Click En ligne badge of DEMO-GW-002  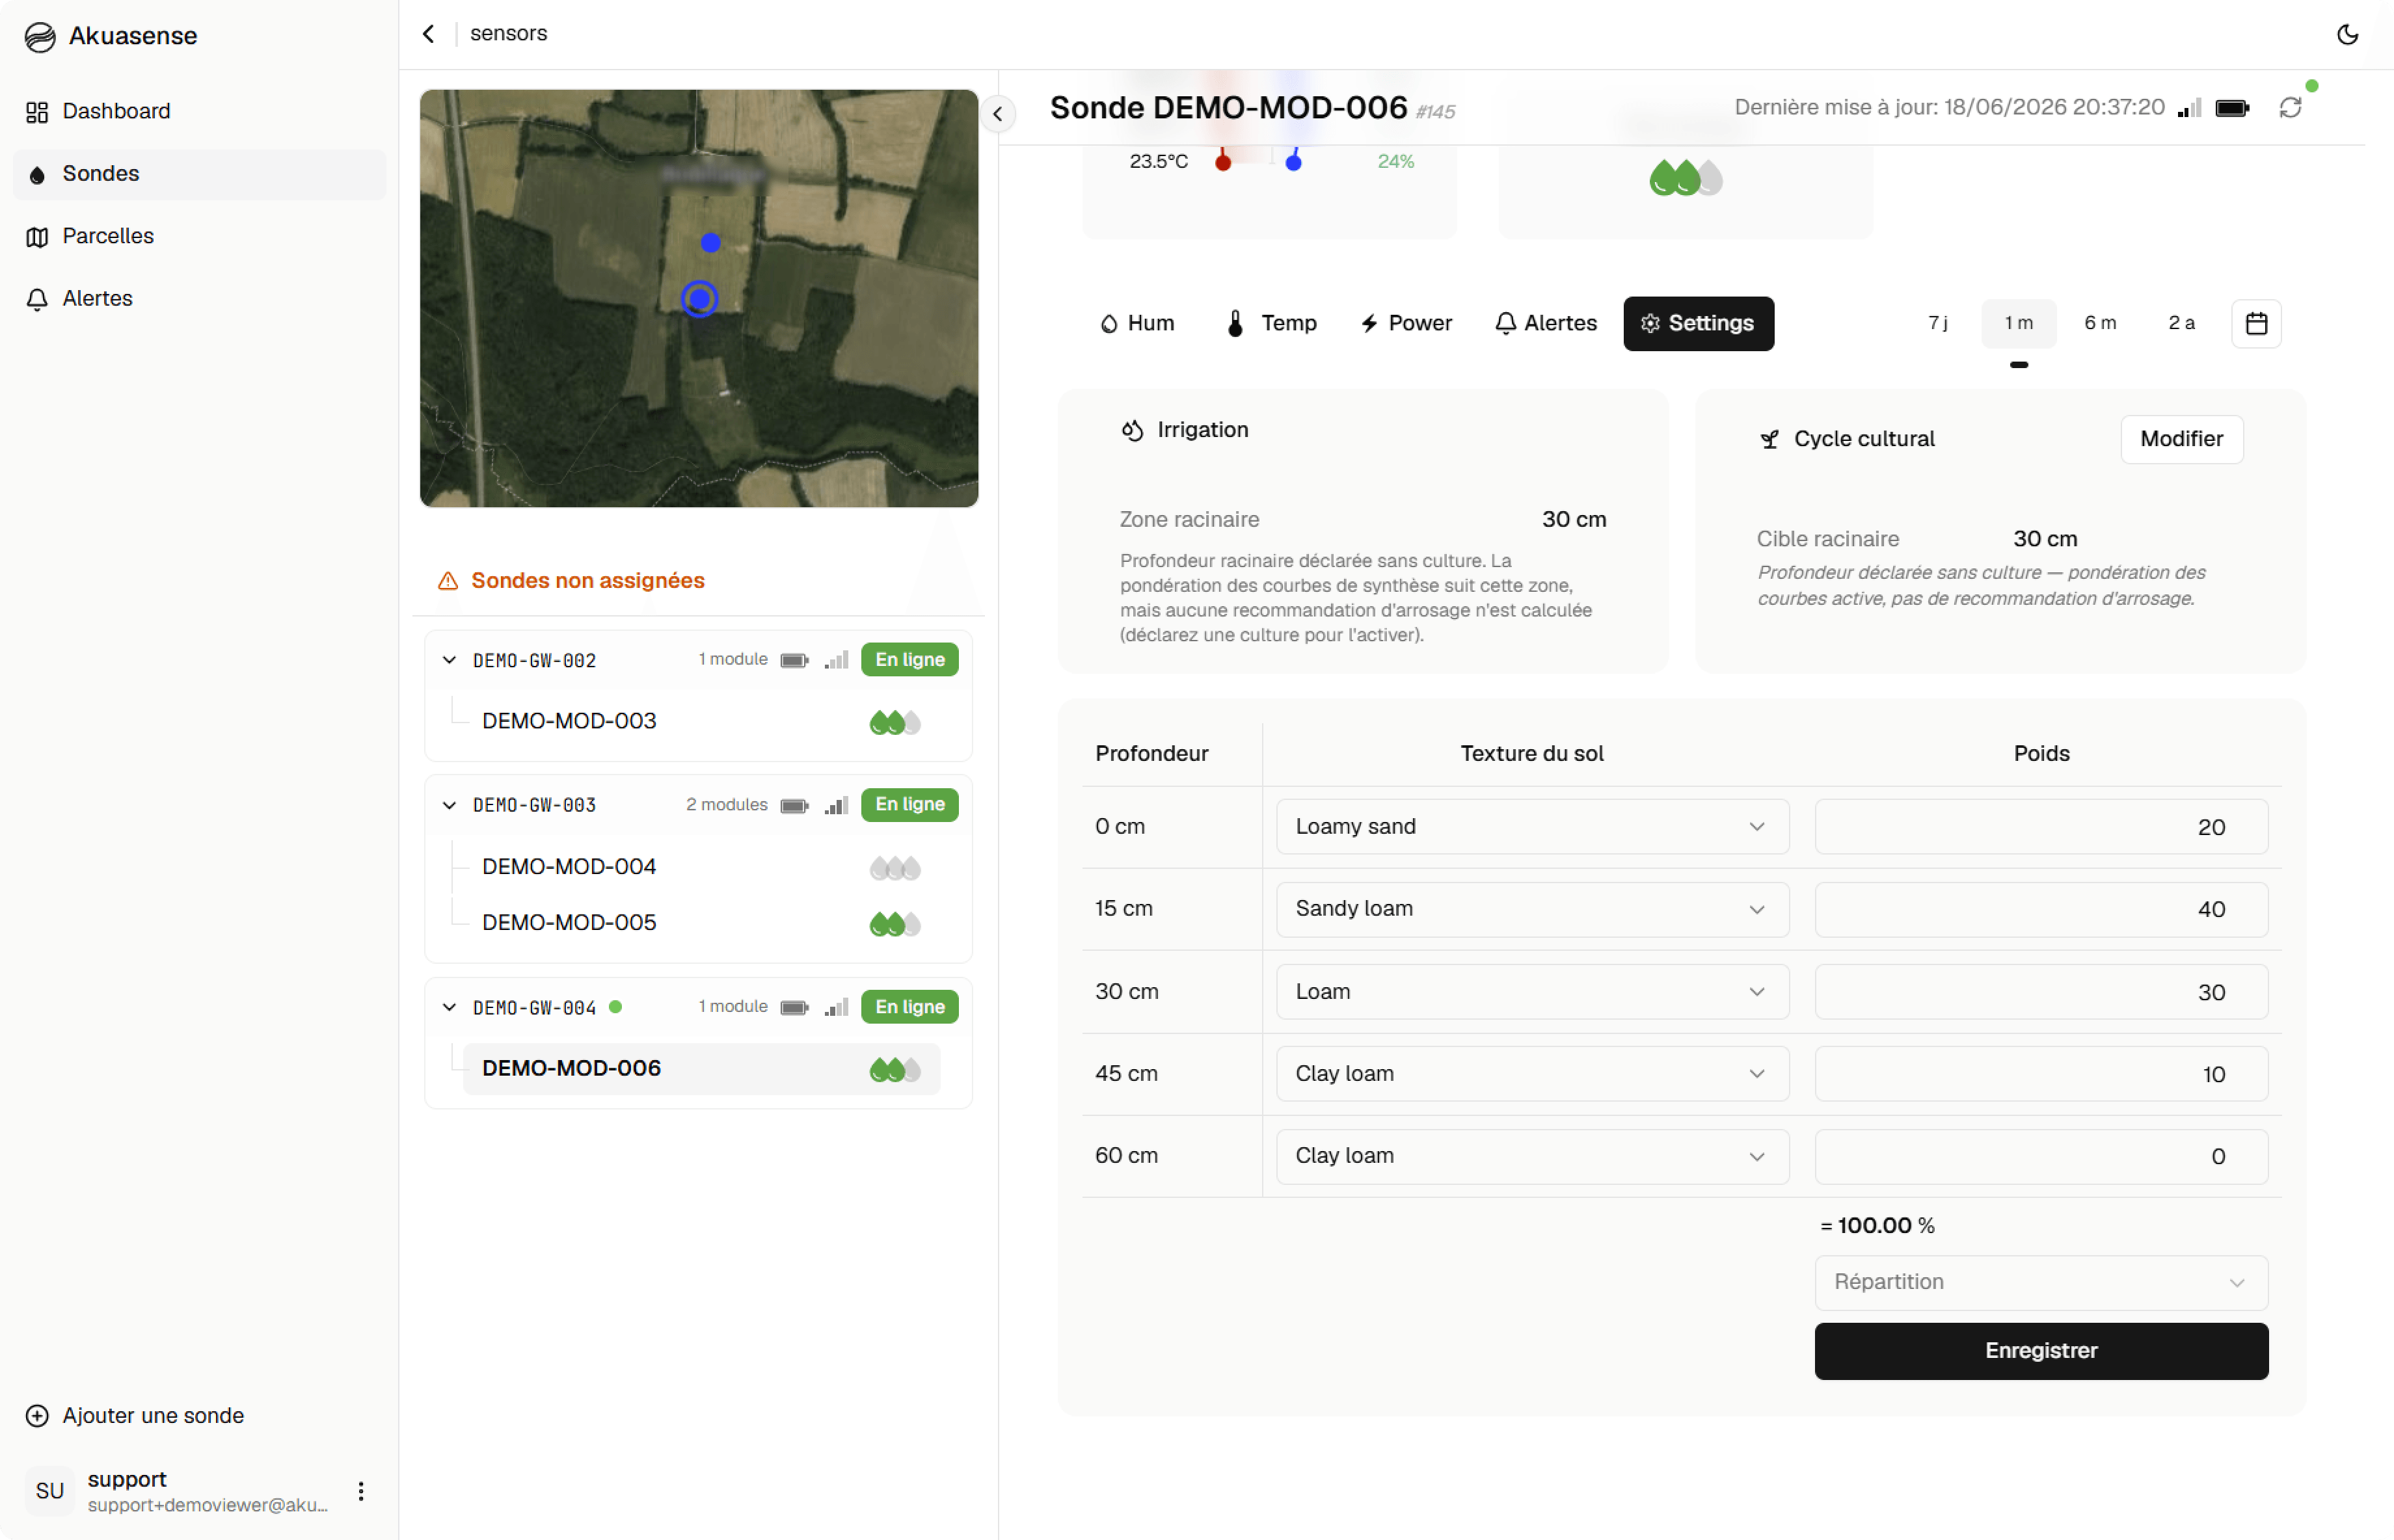click(x=909, y=660)
